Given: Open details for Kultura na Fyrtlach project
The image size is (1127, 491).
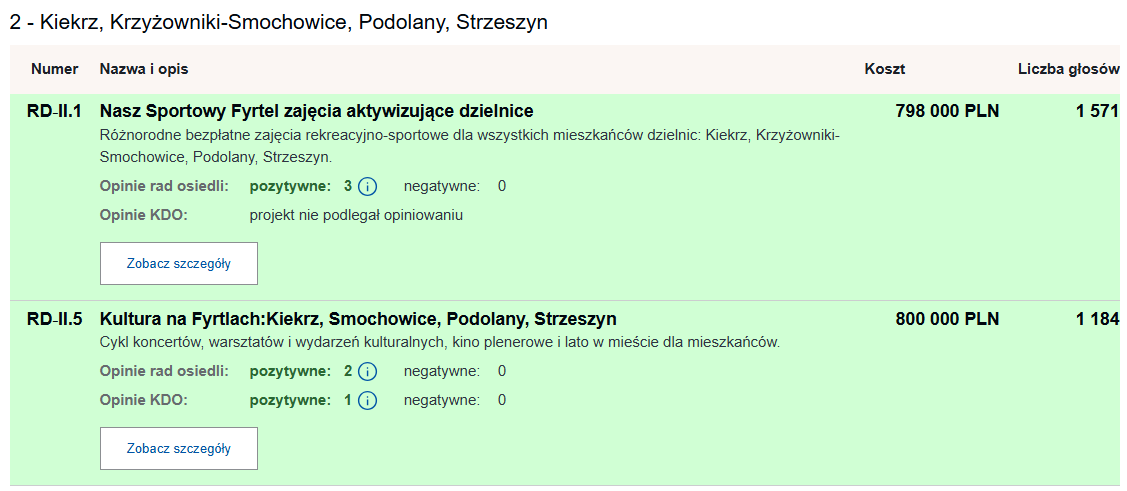Looking at the screenshot, I should tap(179, 449).
